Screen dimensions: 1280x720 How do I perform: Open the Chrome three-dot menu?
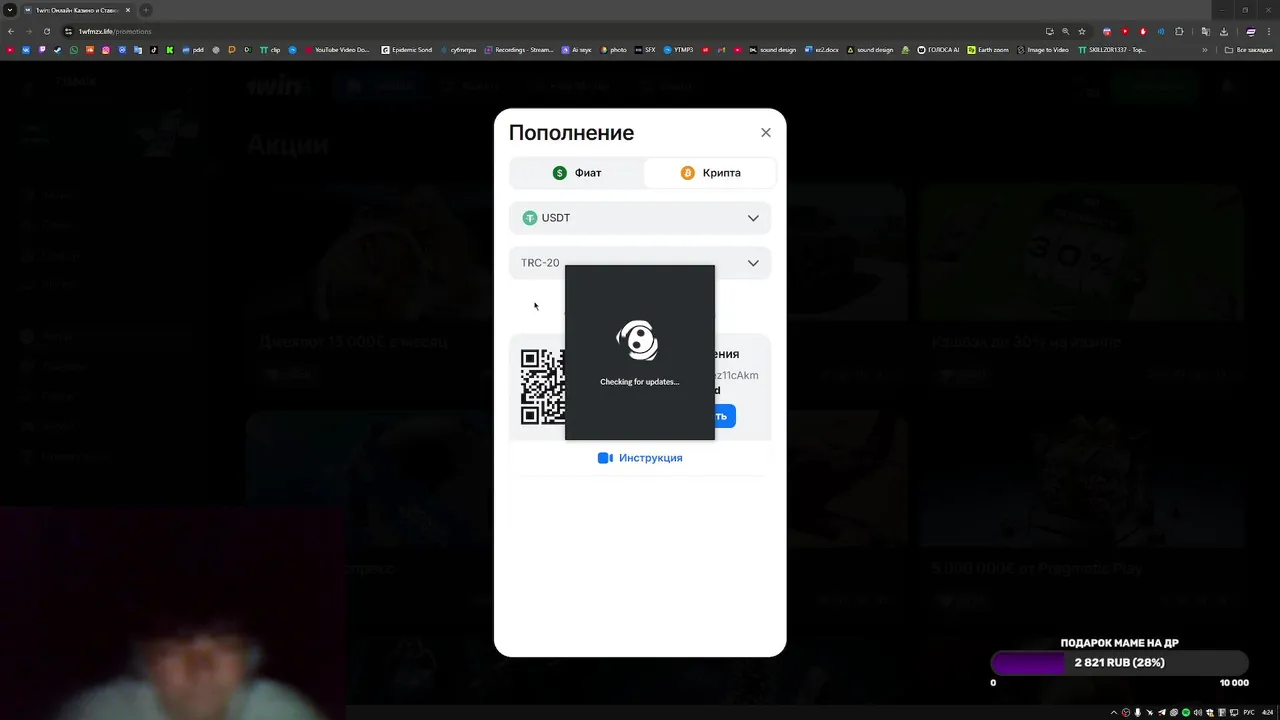[1269, 31]
